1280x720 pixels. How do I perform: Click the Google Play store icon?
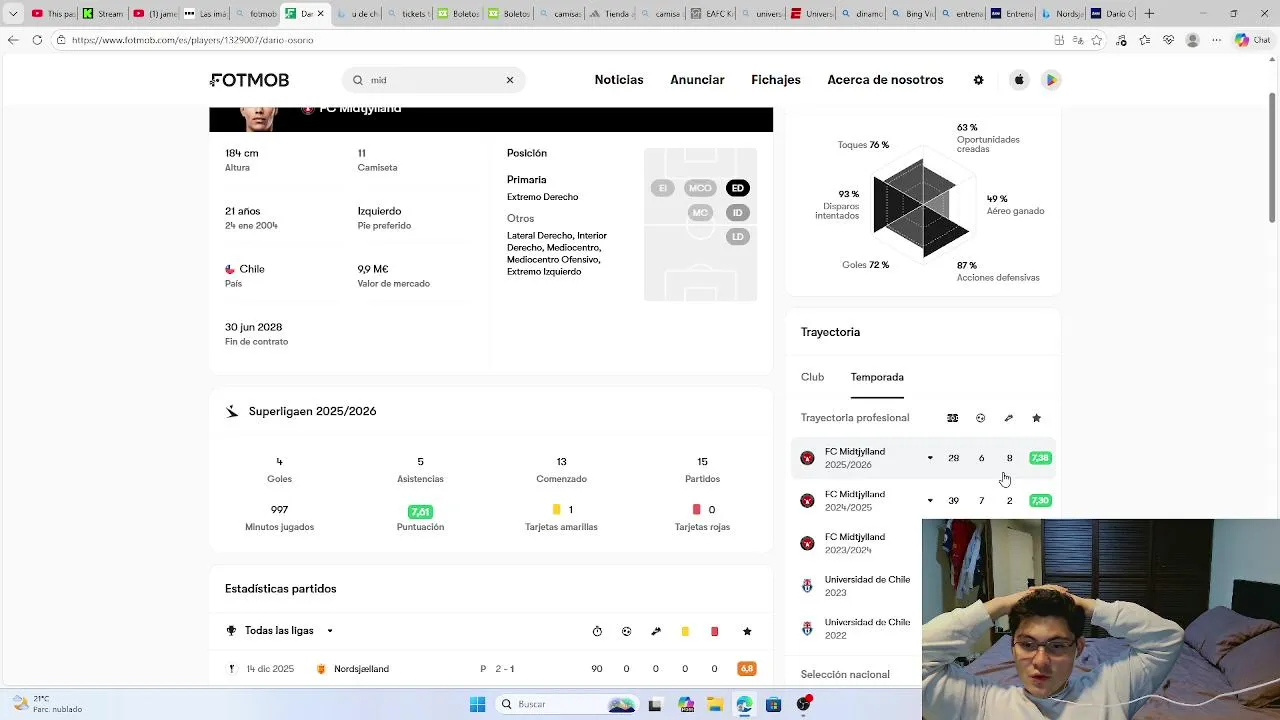pyautogui.click(x=1051, y=80)
